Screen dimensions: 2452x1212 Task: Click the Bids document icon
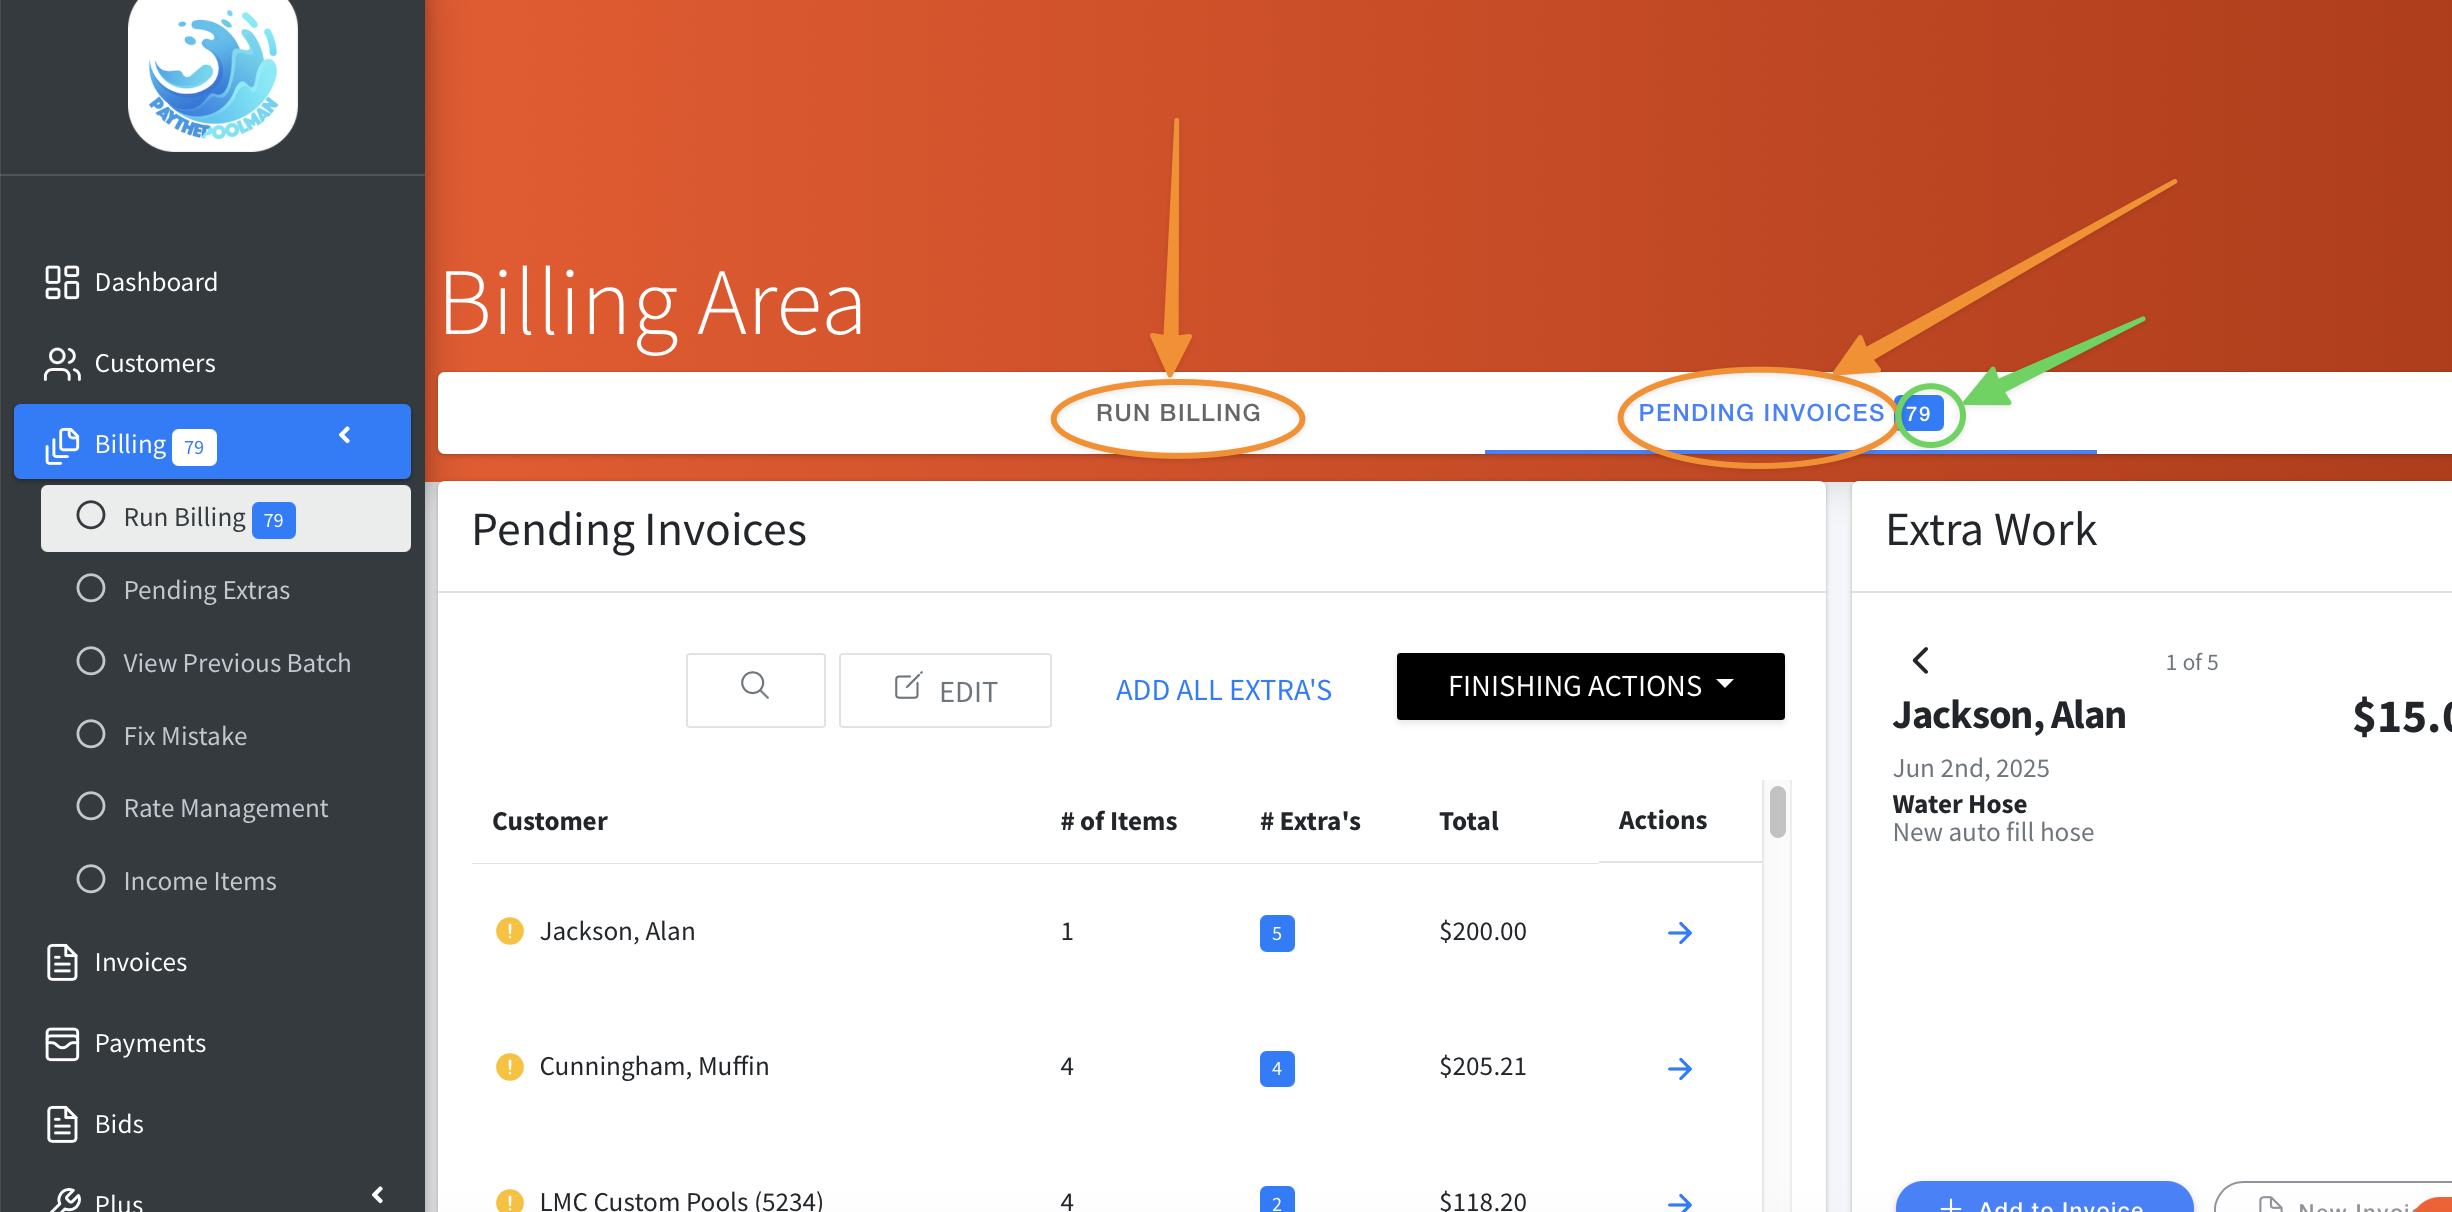tap(61, 1124)
